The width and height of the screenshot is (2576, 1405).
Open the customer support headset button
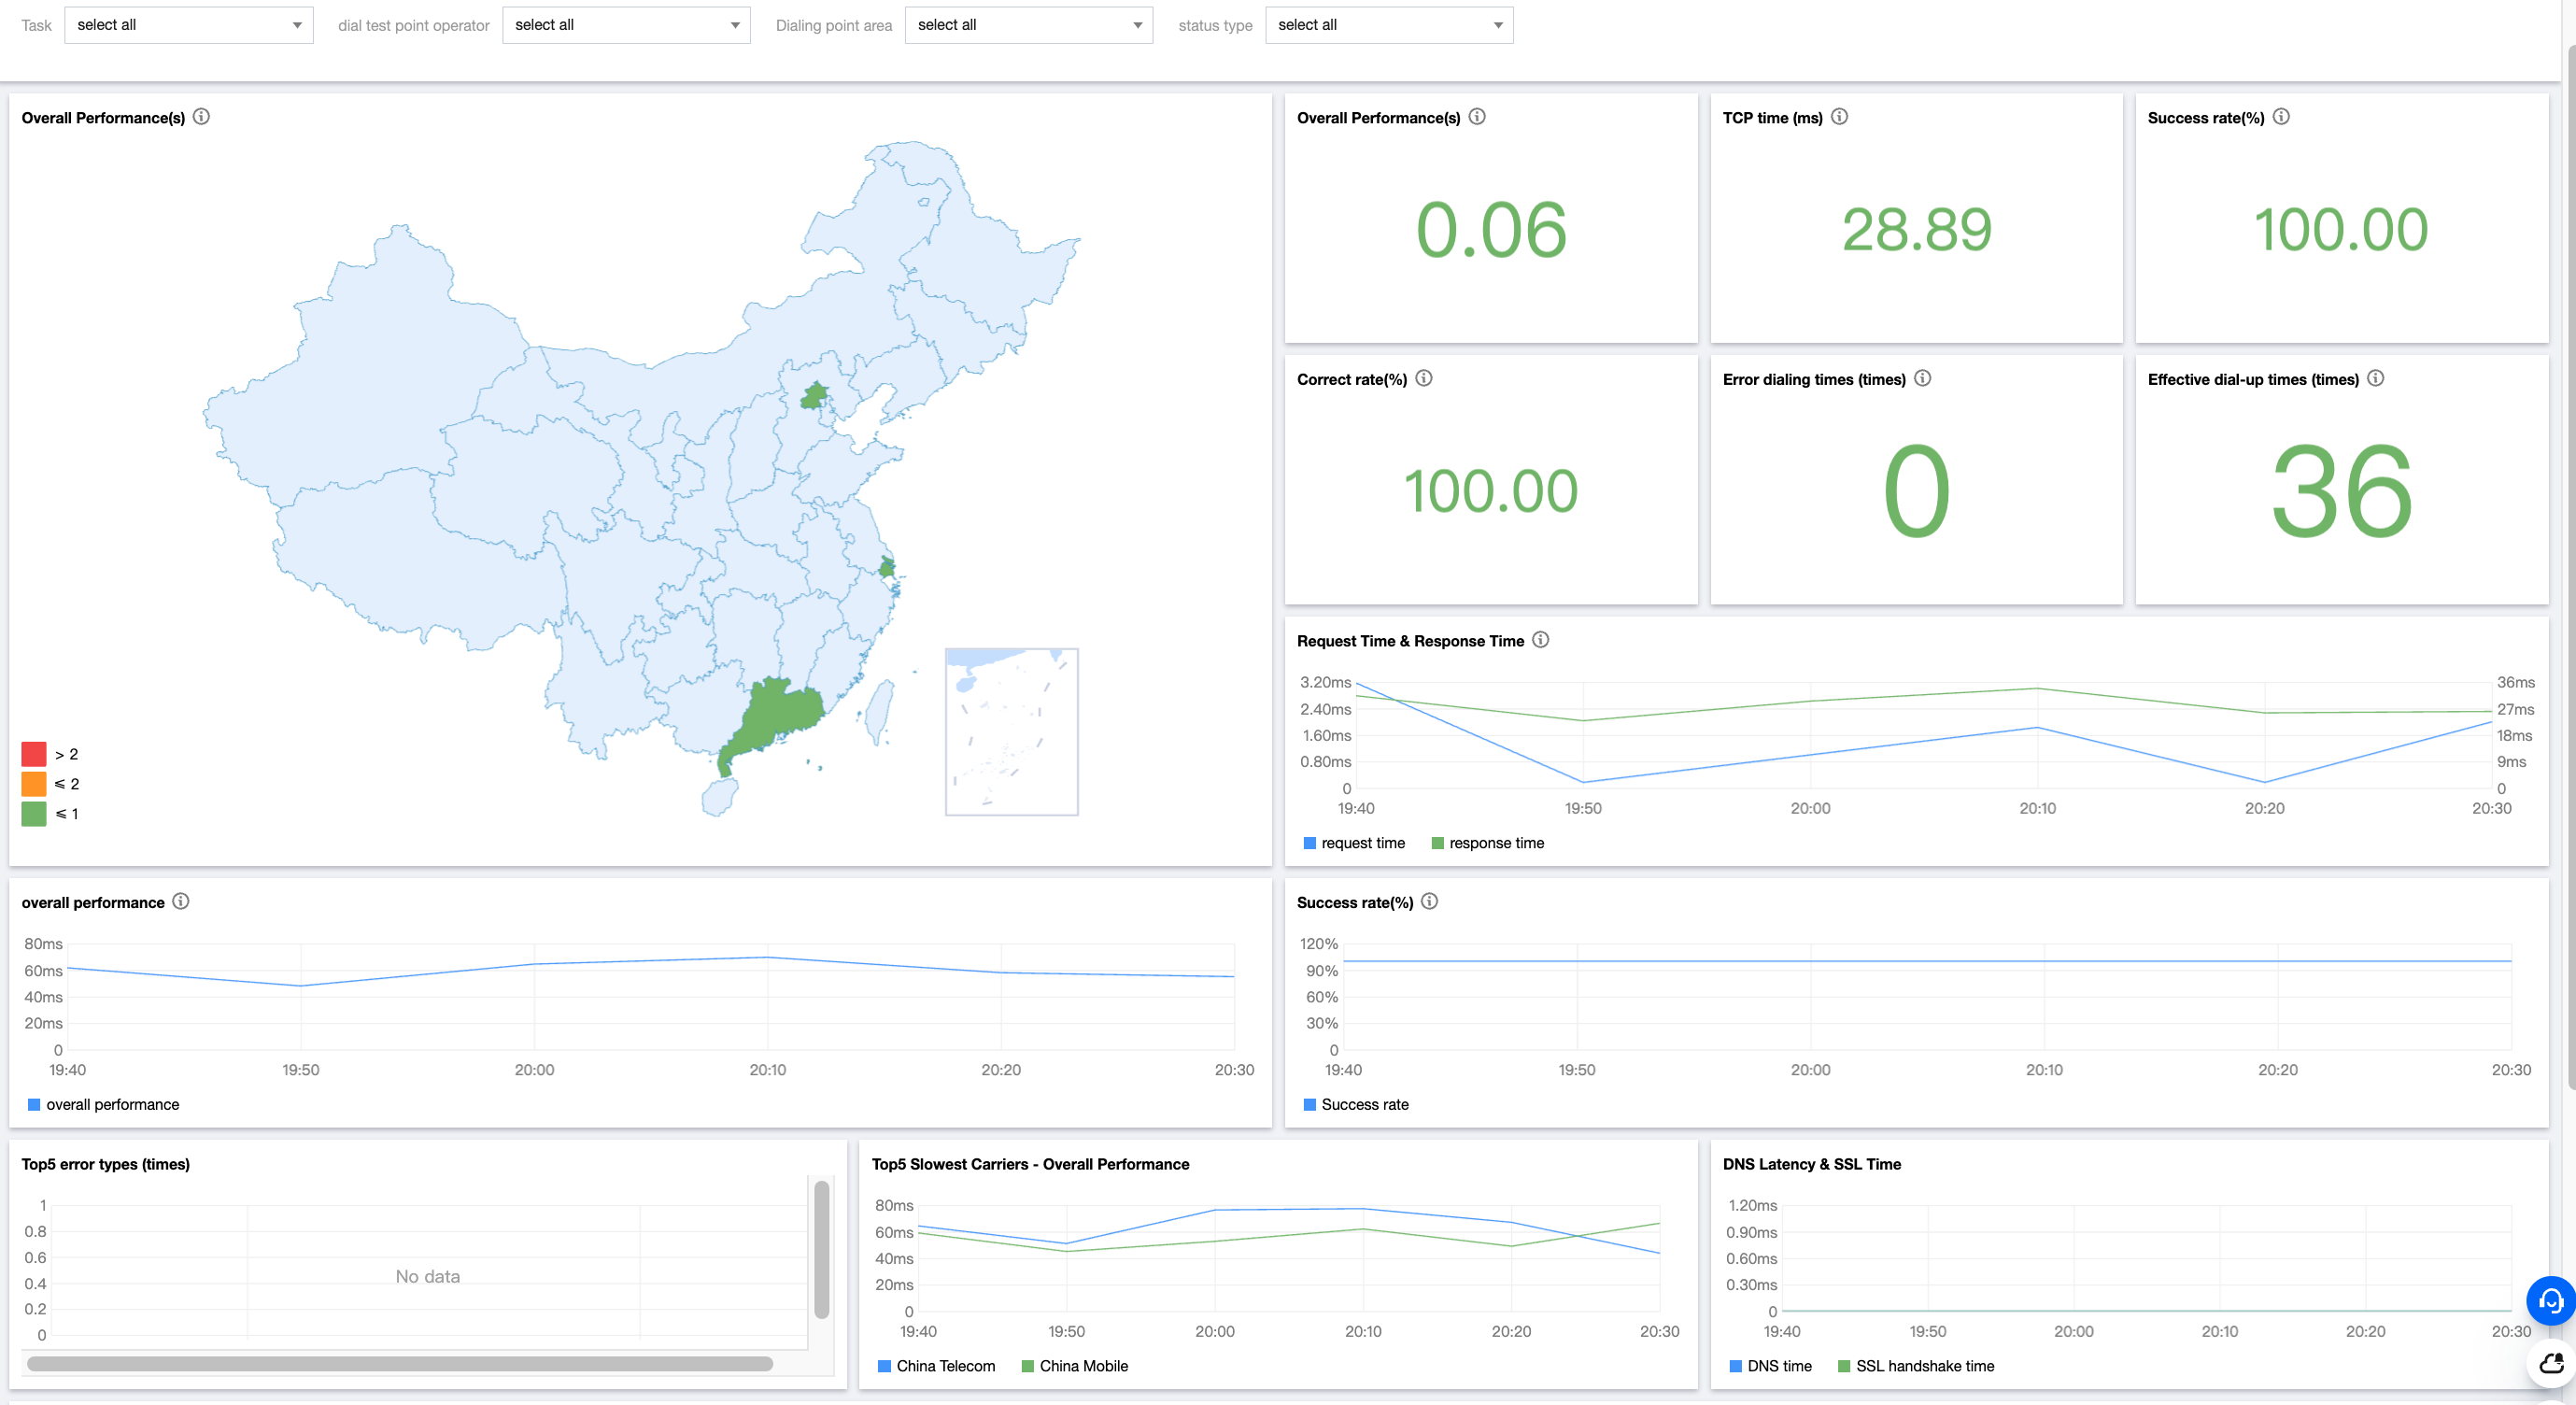coord(2549,1300)
